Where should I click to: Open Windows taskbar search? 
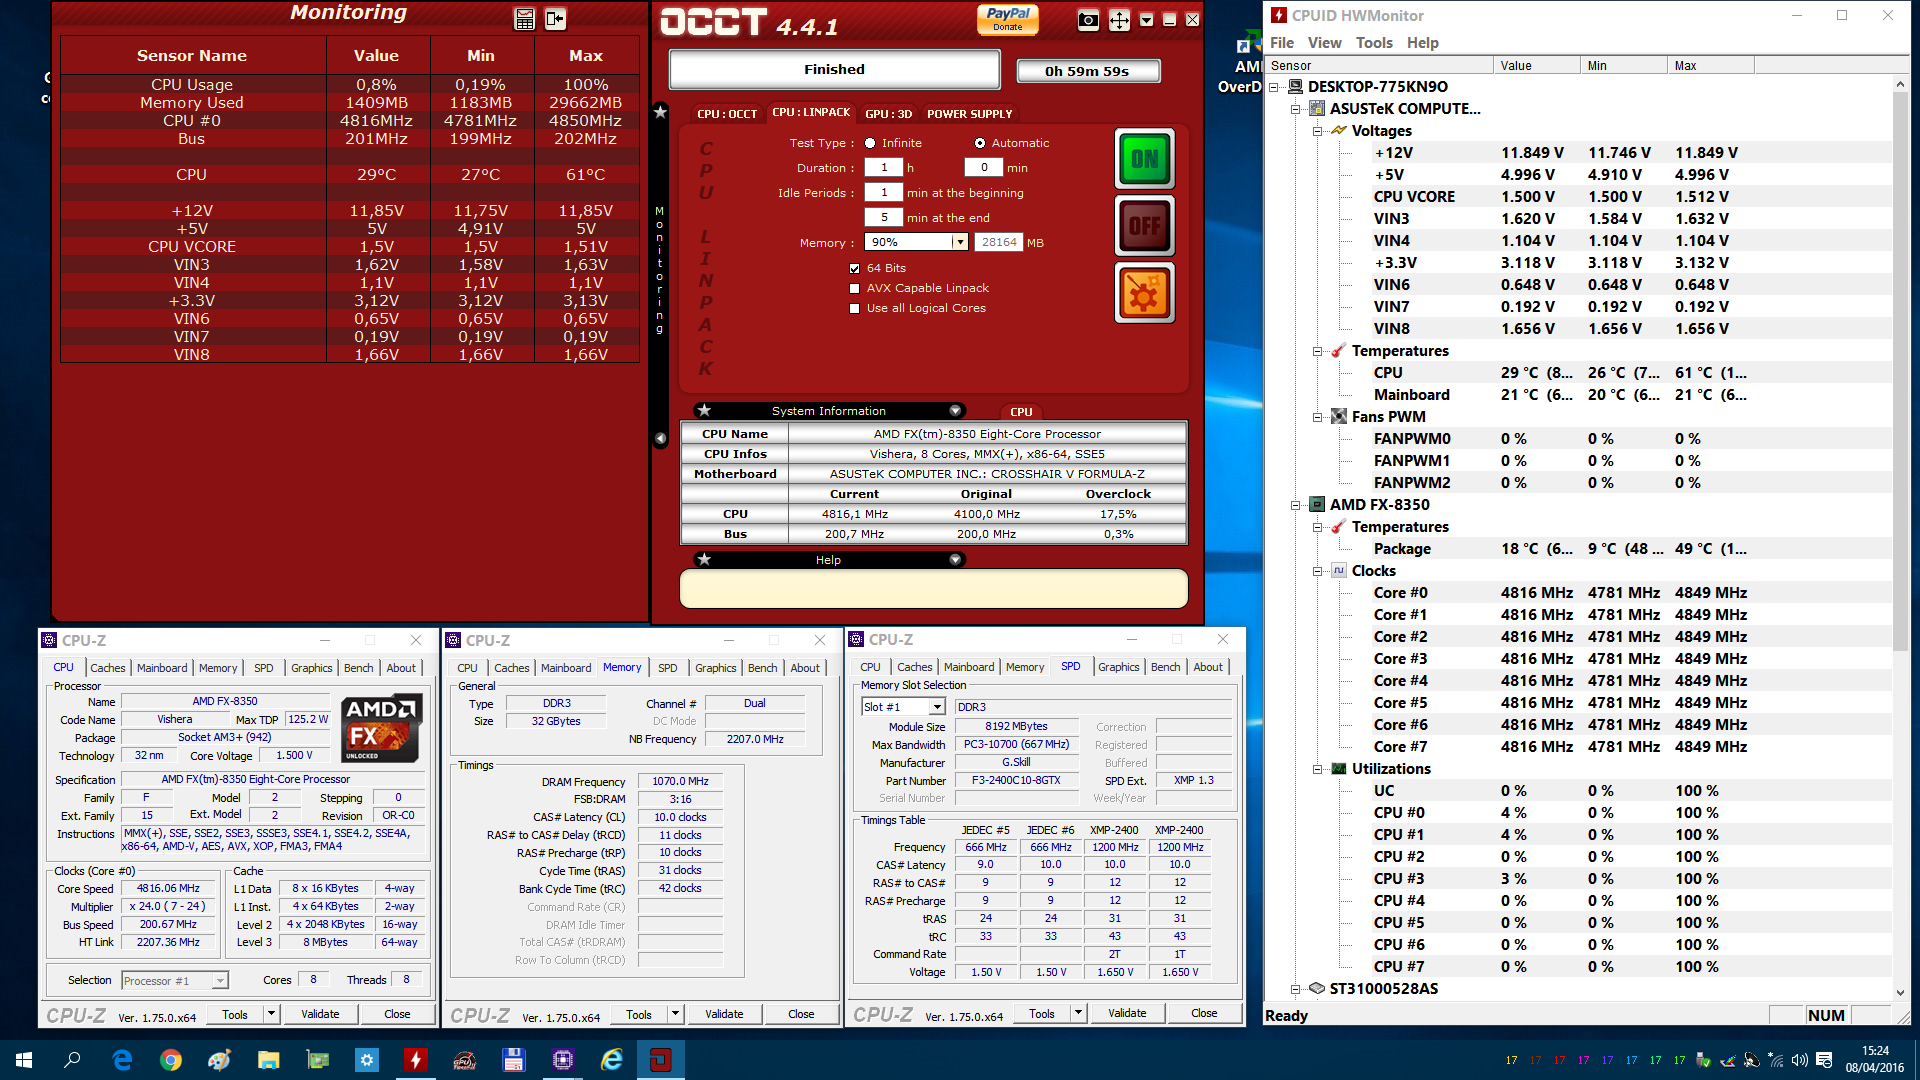click(72, 1060)
